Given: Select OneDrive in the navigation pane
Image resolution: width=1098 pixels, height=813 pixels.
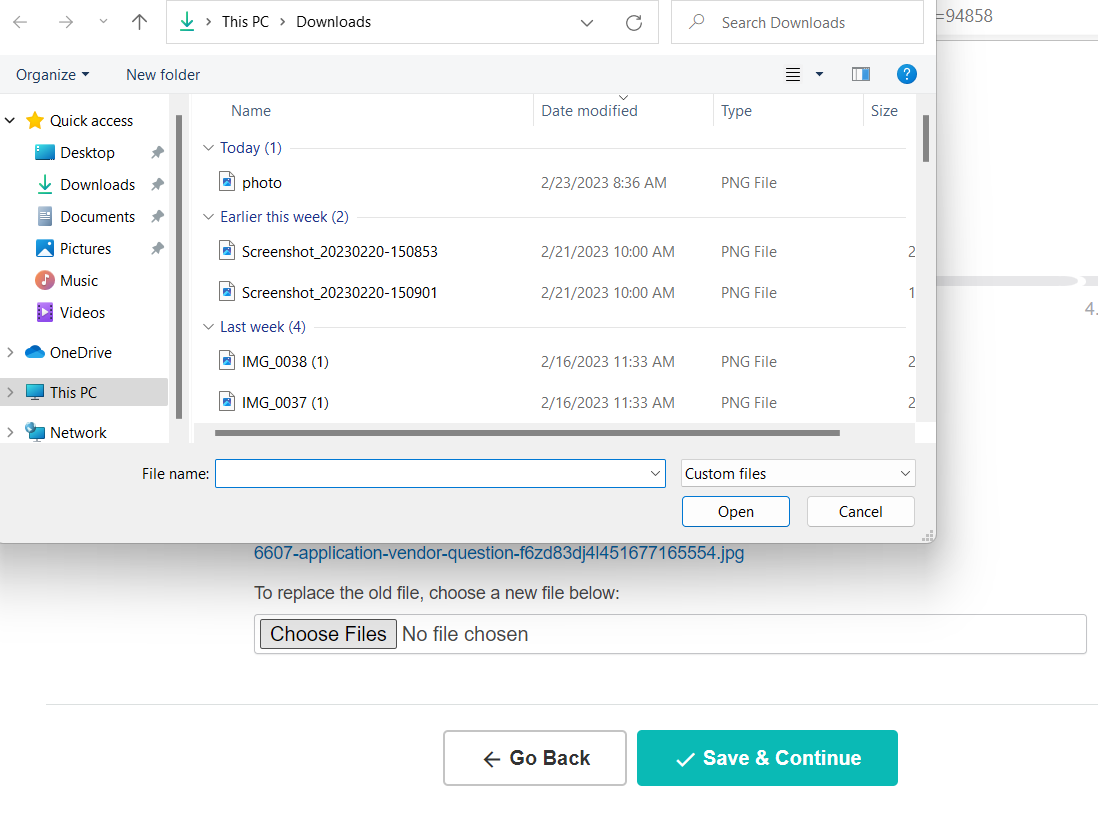Looking at the screenshot, I should click(x=81, y=353).
